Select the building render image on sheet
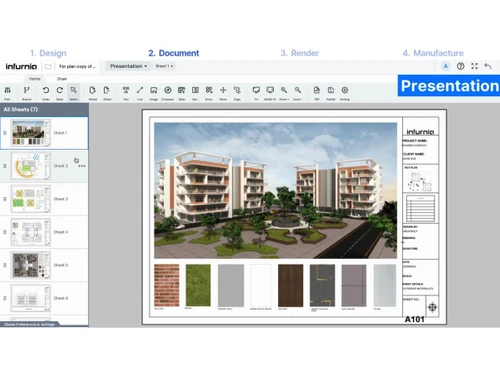 pos(275,191)
